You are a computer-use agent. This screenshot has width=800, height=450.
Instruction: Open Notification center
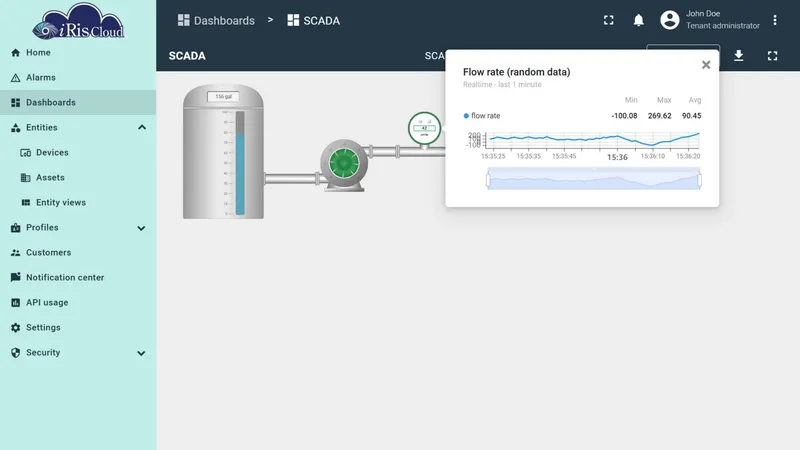pyautogui.click(x=78, y=278)
